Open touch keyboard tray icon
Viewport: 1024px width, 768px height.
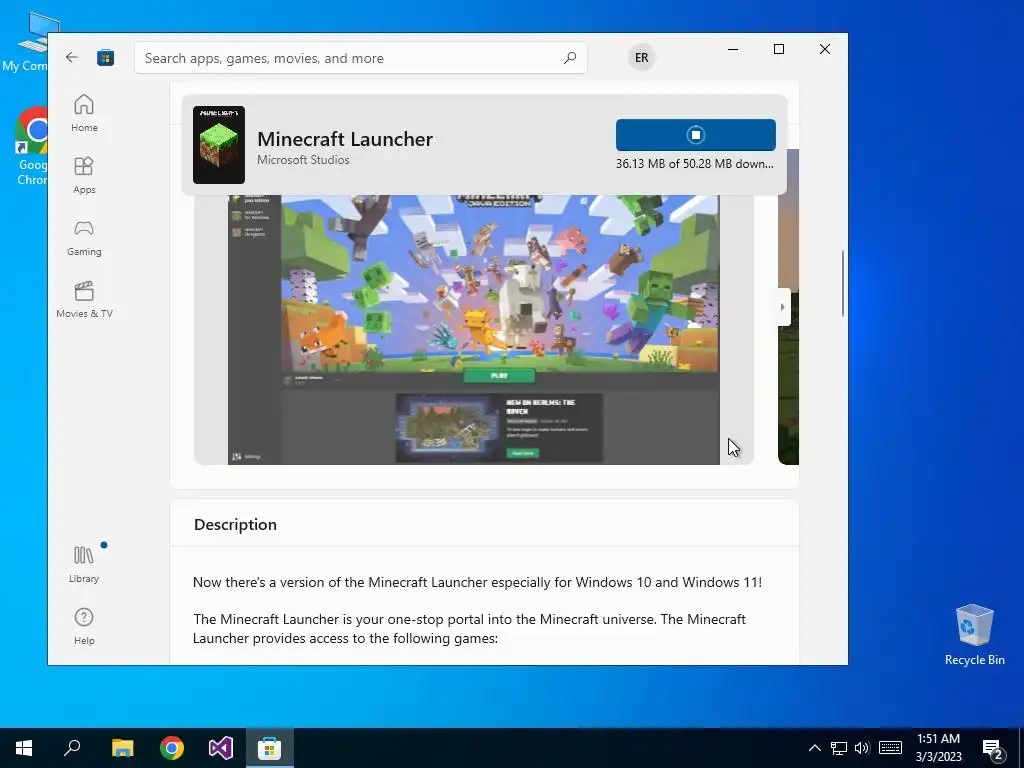[890, 748]
